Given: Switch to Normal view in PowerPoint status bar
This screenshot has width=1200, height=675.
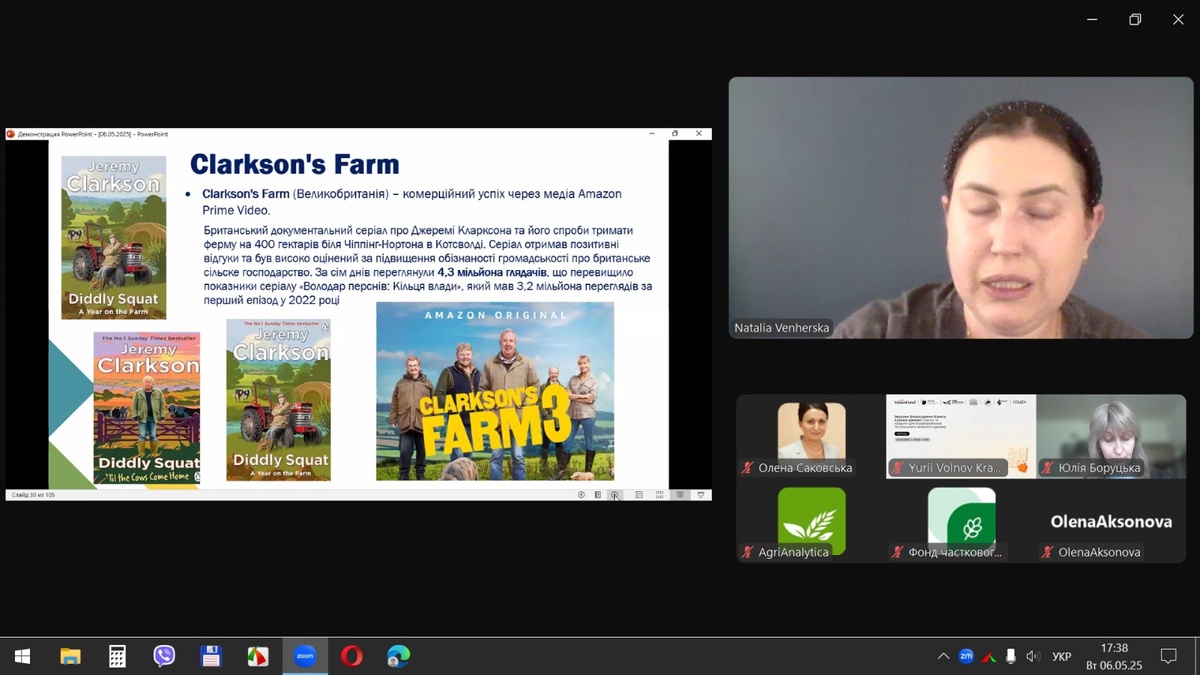Looking at the screenshot, I should pos(639,495).
